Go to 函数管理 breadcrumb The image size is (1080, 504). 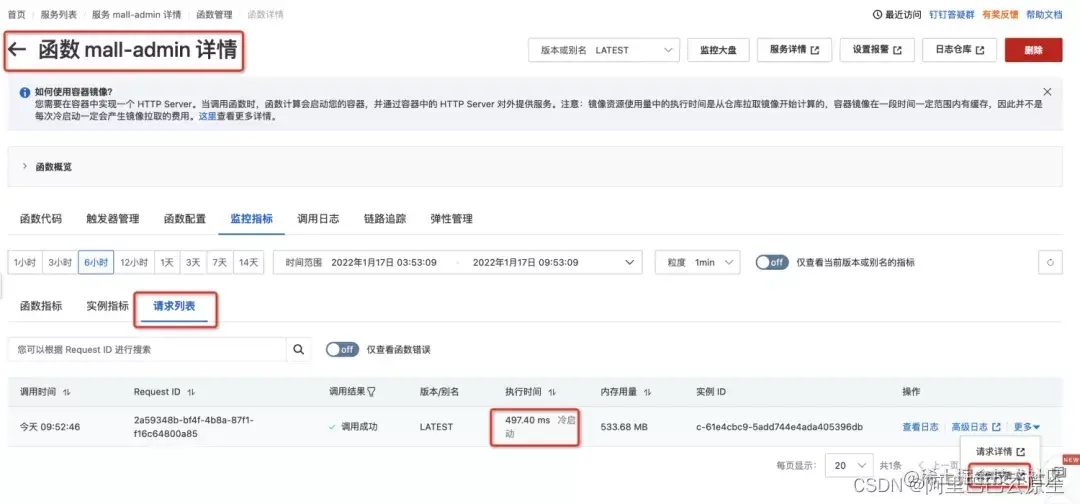pos(214,14)
